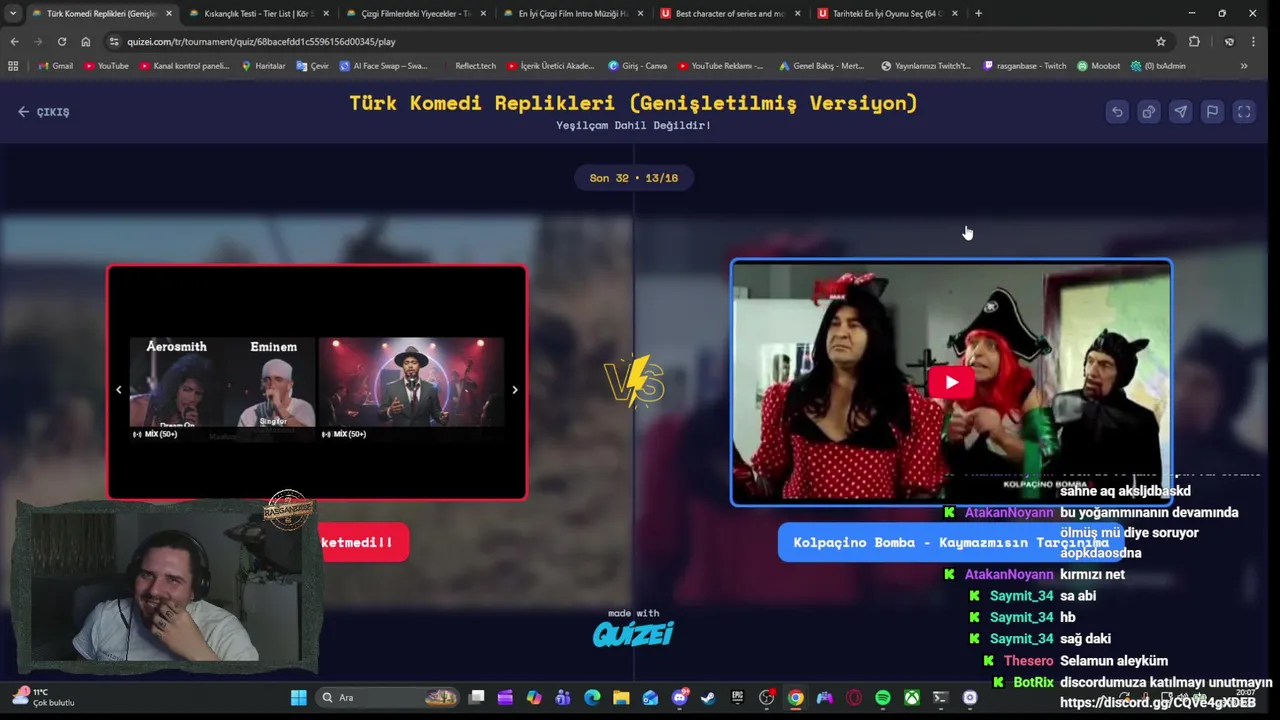Viewport: 1280px width, 720px height.
Task: Open a new browser tab
Action: click(978, 13)
